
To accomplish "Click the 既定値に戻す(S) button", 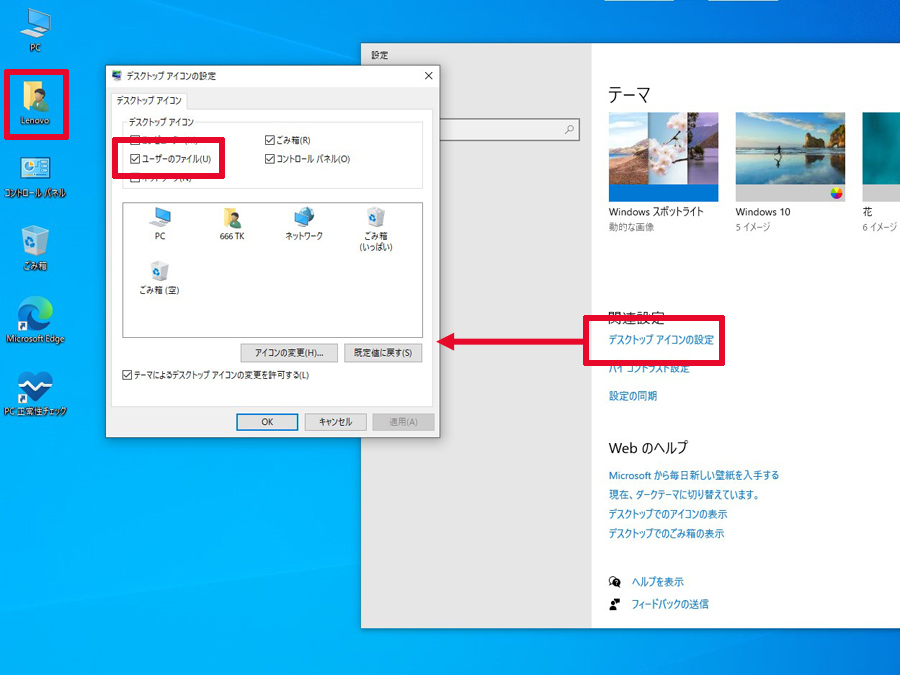I will click(383, 353).
